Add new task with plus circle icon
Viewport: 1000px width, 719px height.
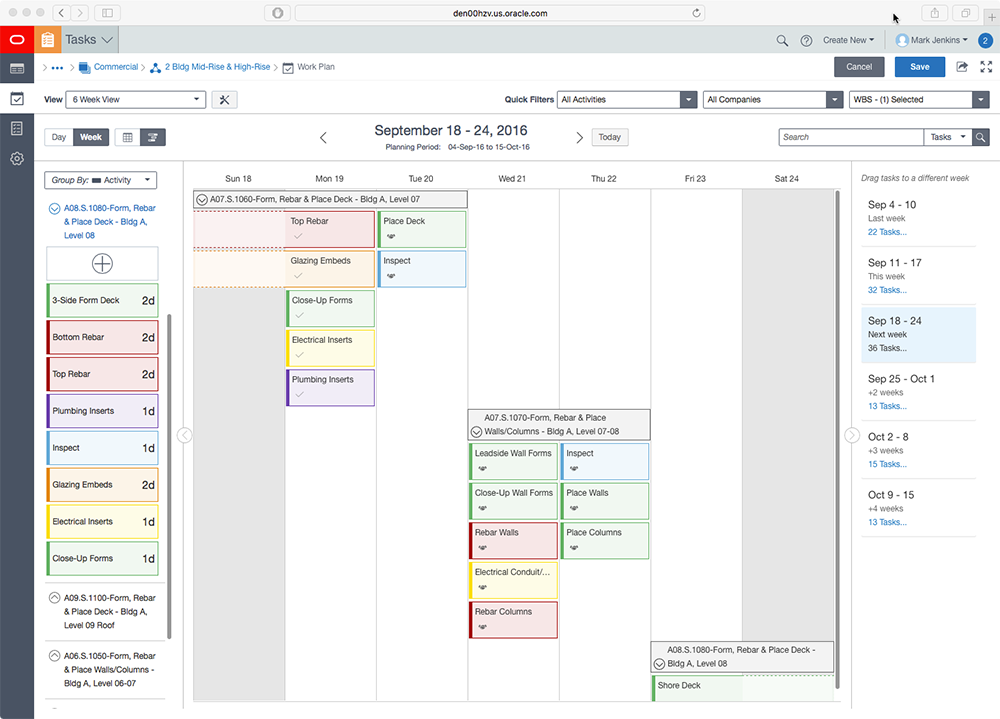(x=102, y=263)
